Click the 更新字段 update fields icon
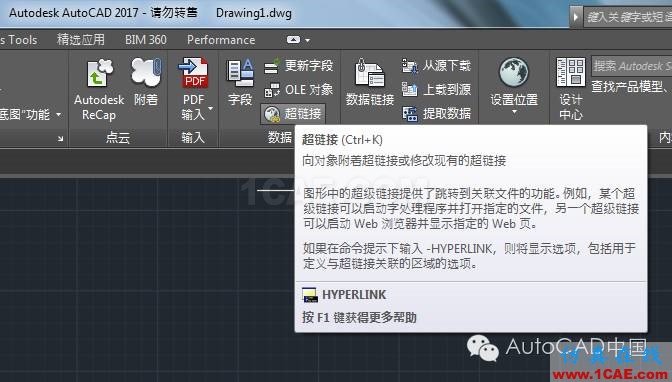672x382 pixels. (x=298, y=66)
